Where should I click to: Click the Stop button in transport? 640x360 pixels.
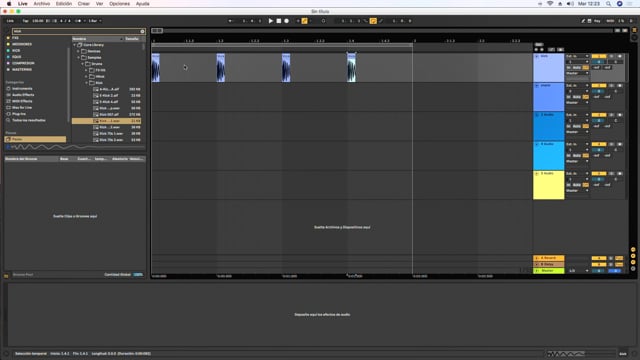tap(279, 21)
